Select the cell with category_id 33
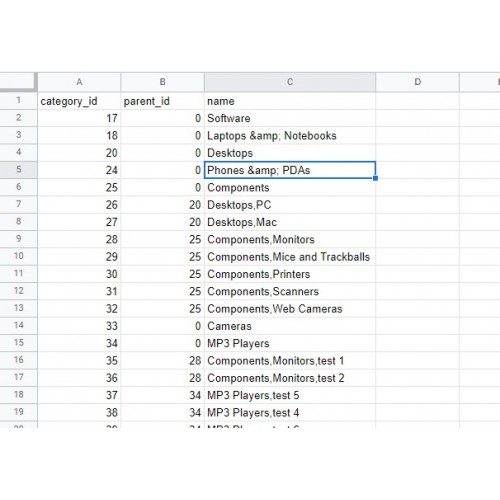This screenshot has width=500, height=500. (x=79, y=326)
